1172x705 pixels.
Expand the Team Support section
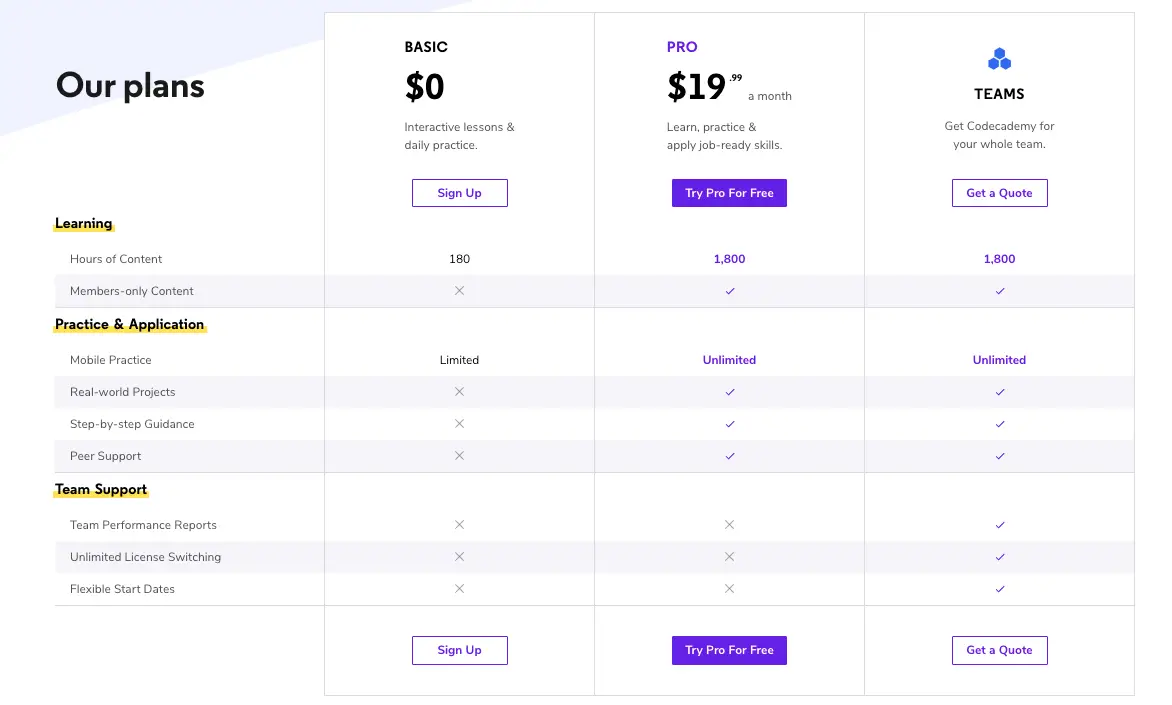click(100, 489)
